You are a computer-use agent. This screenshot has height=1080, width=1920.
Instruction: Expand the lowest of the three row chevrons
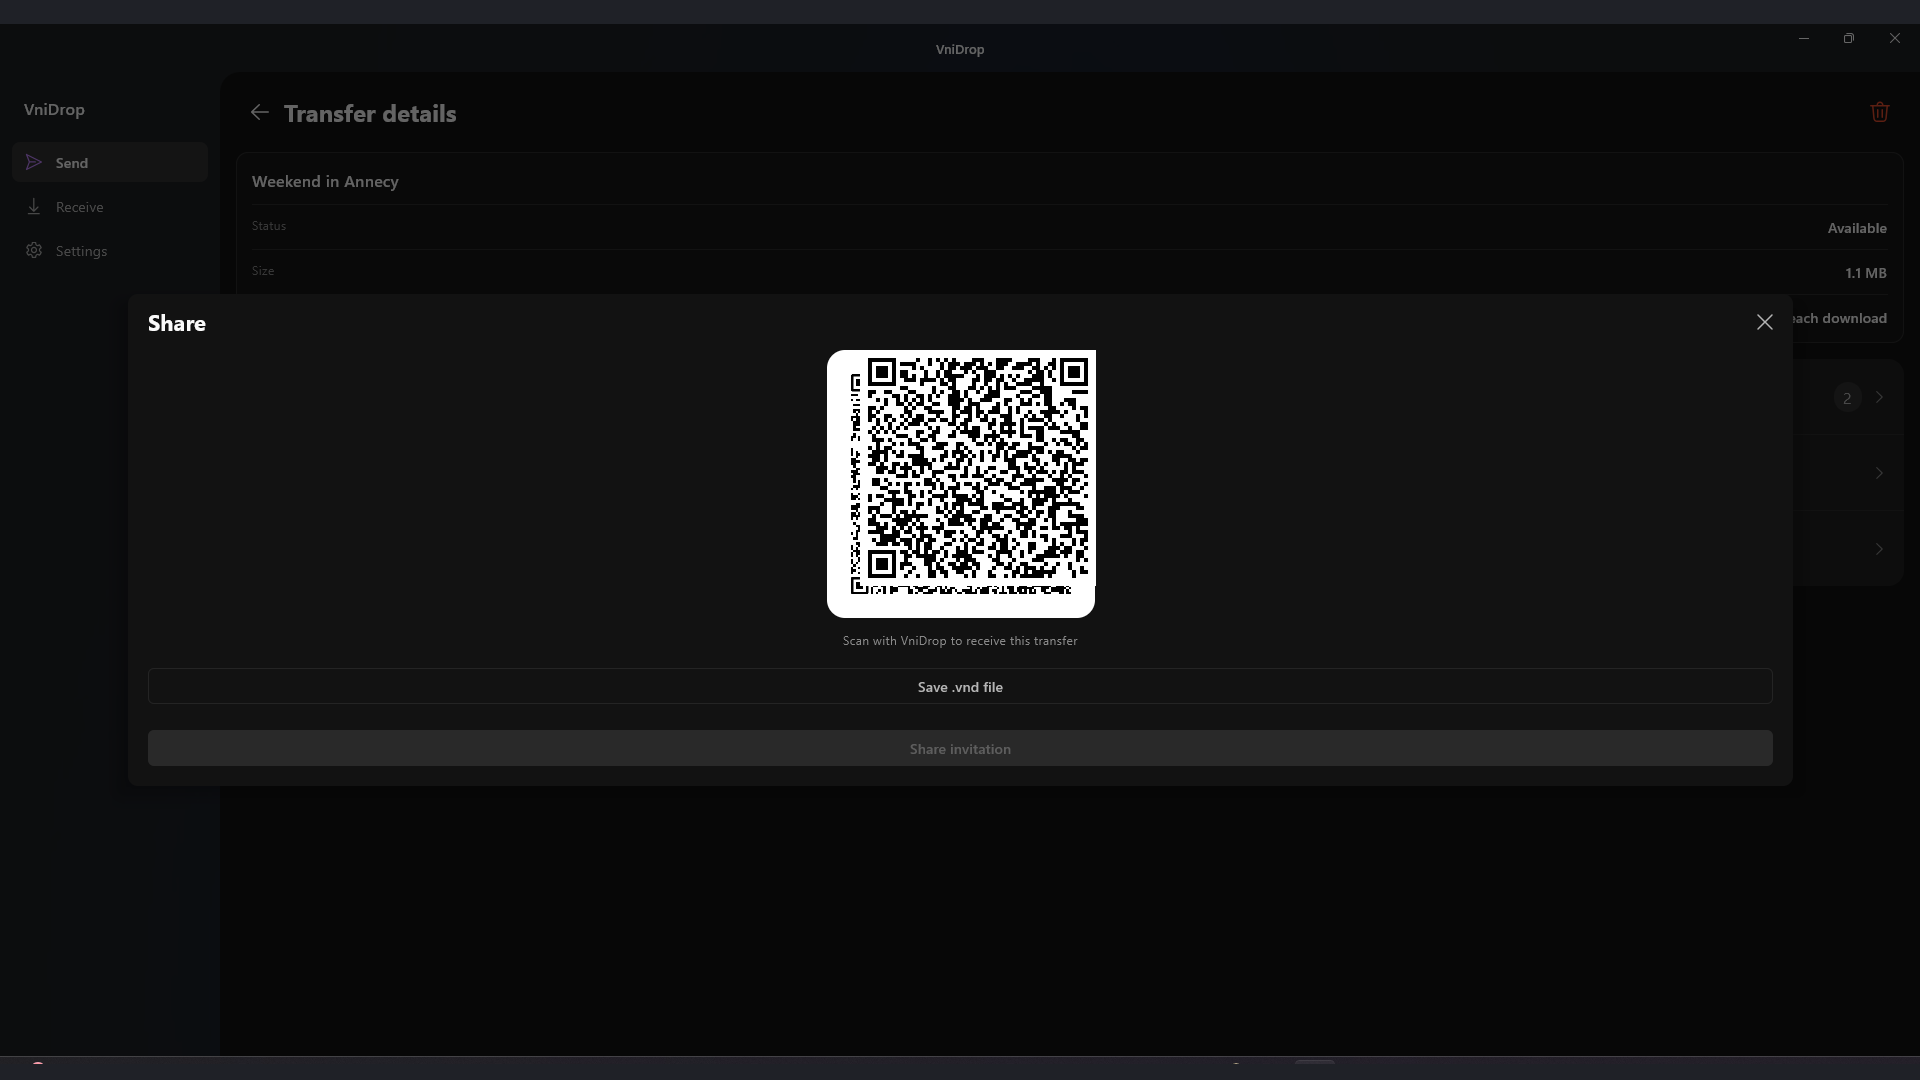pos(1879,549)
